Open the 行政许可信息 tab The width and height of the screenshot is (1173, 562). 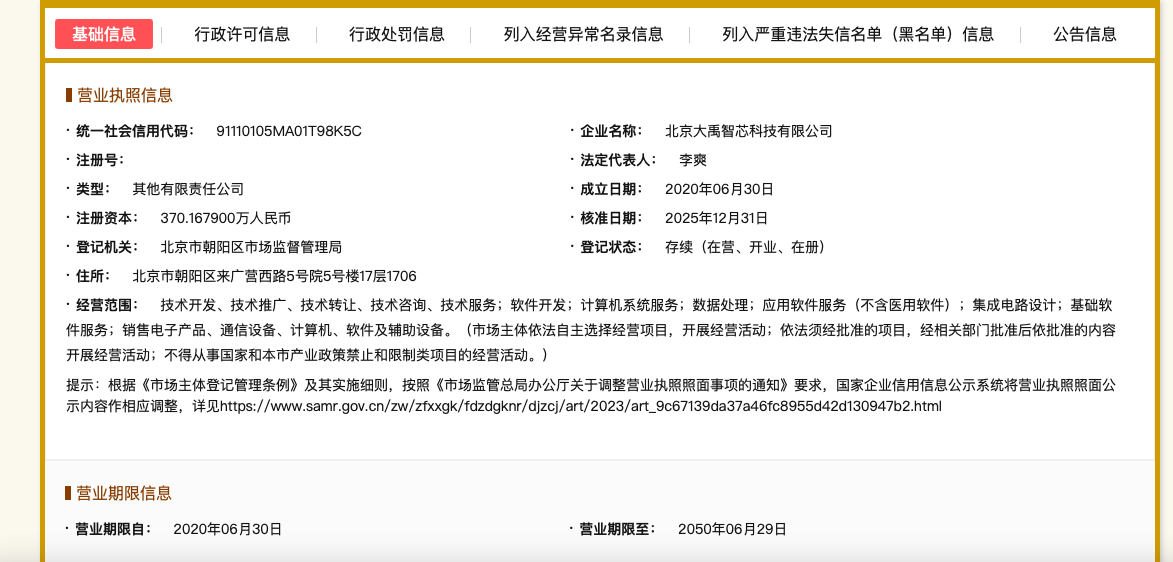242,34
